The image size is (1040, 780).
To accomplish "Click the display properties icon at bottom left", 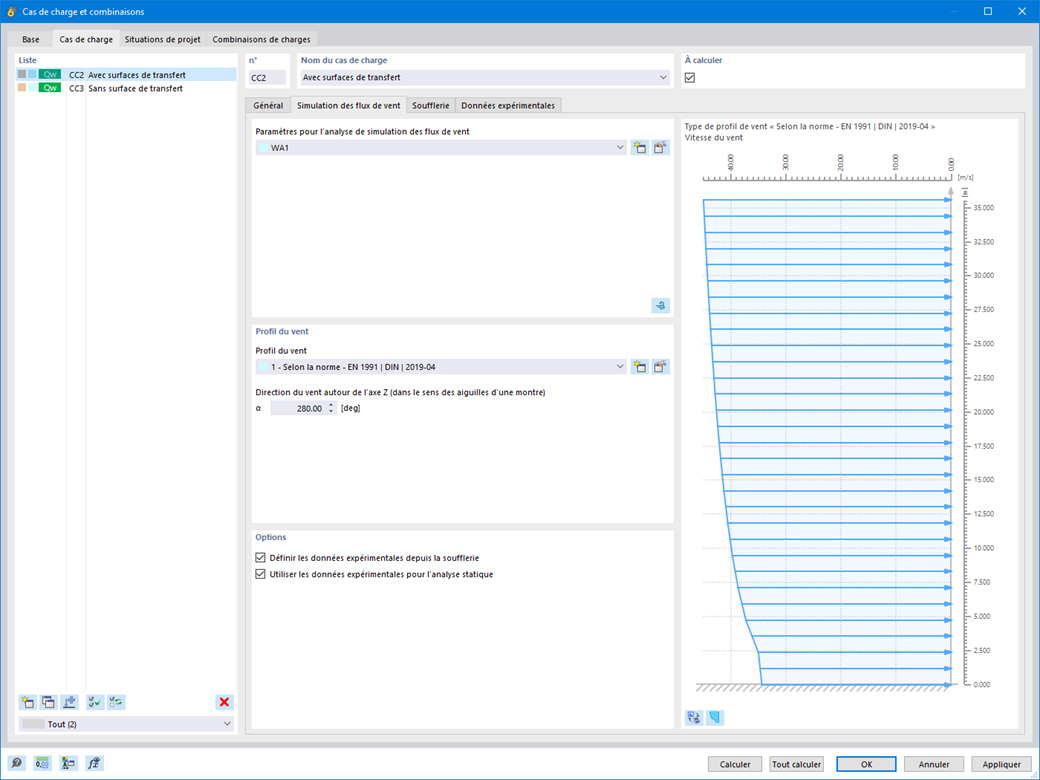I will (68, 763).
